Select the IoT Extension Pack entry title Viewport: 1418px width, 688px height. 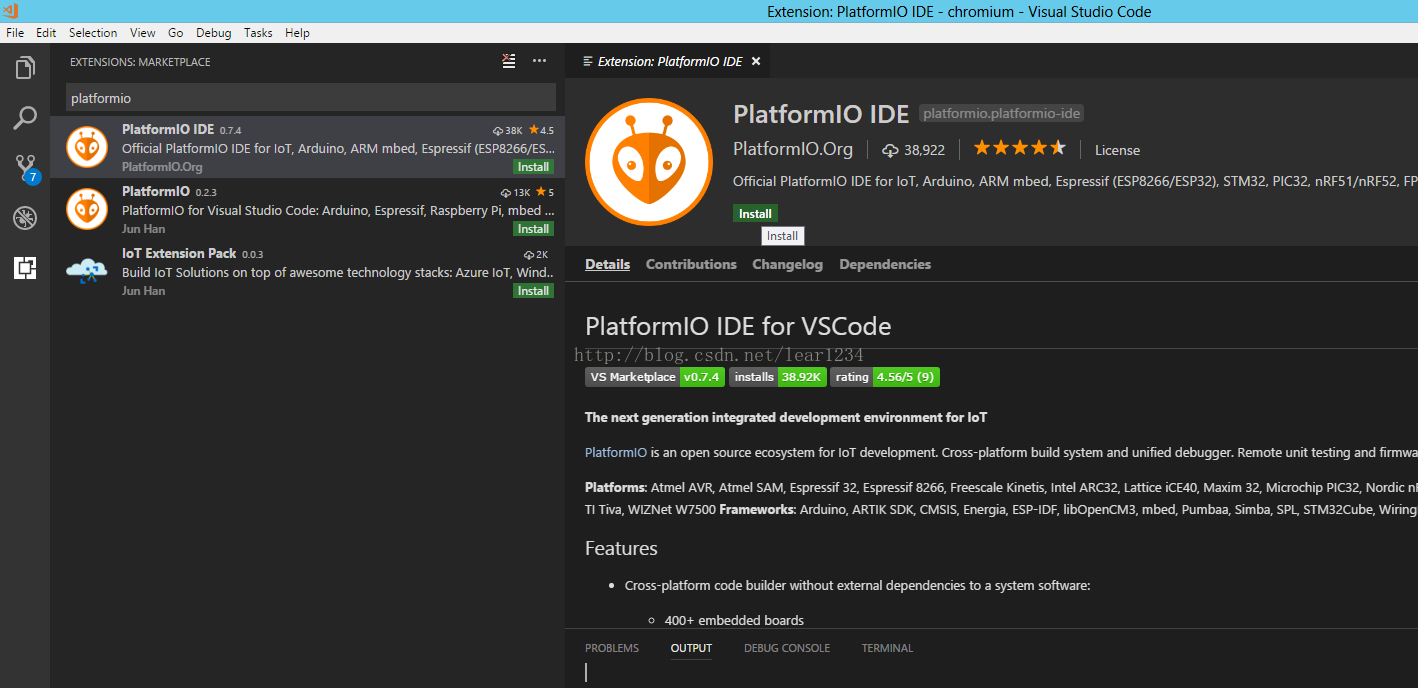[179, 253]
